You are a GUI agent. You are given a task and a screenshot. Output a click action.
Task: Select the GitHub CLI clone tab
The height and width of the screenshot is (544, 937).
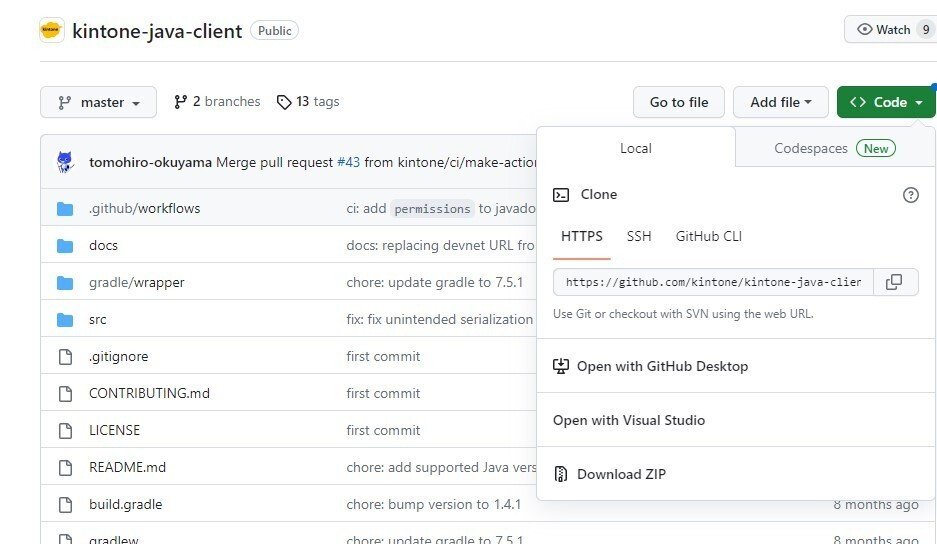tap(709, 236)
